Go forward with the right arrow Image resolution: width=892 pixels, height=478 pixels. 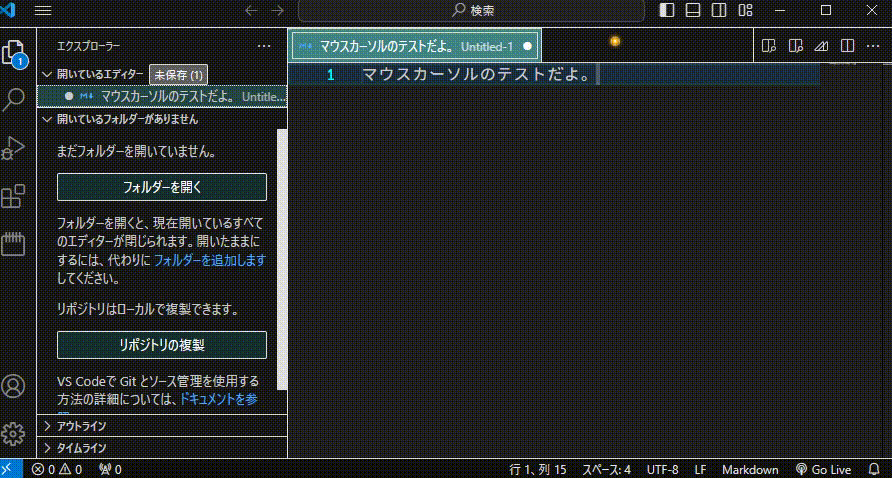(278, 10)
